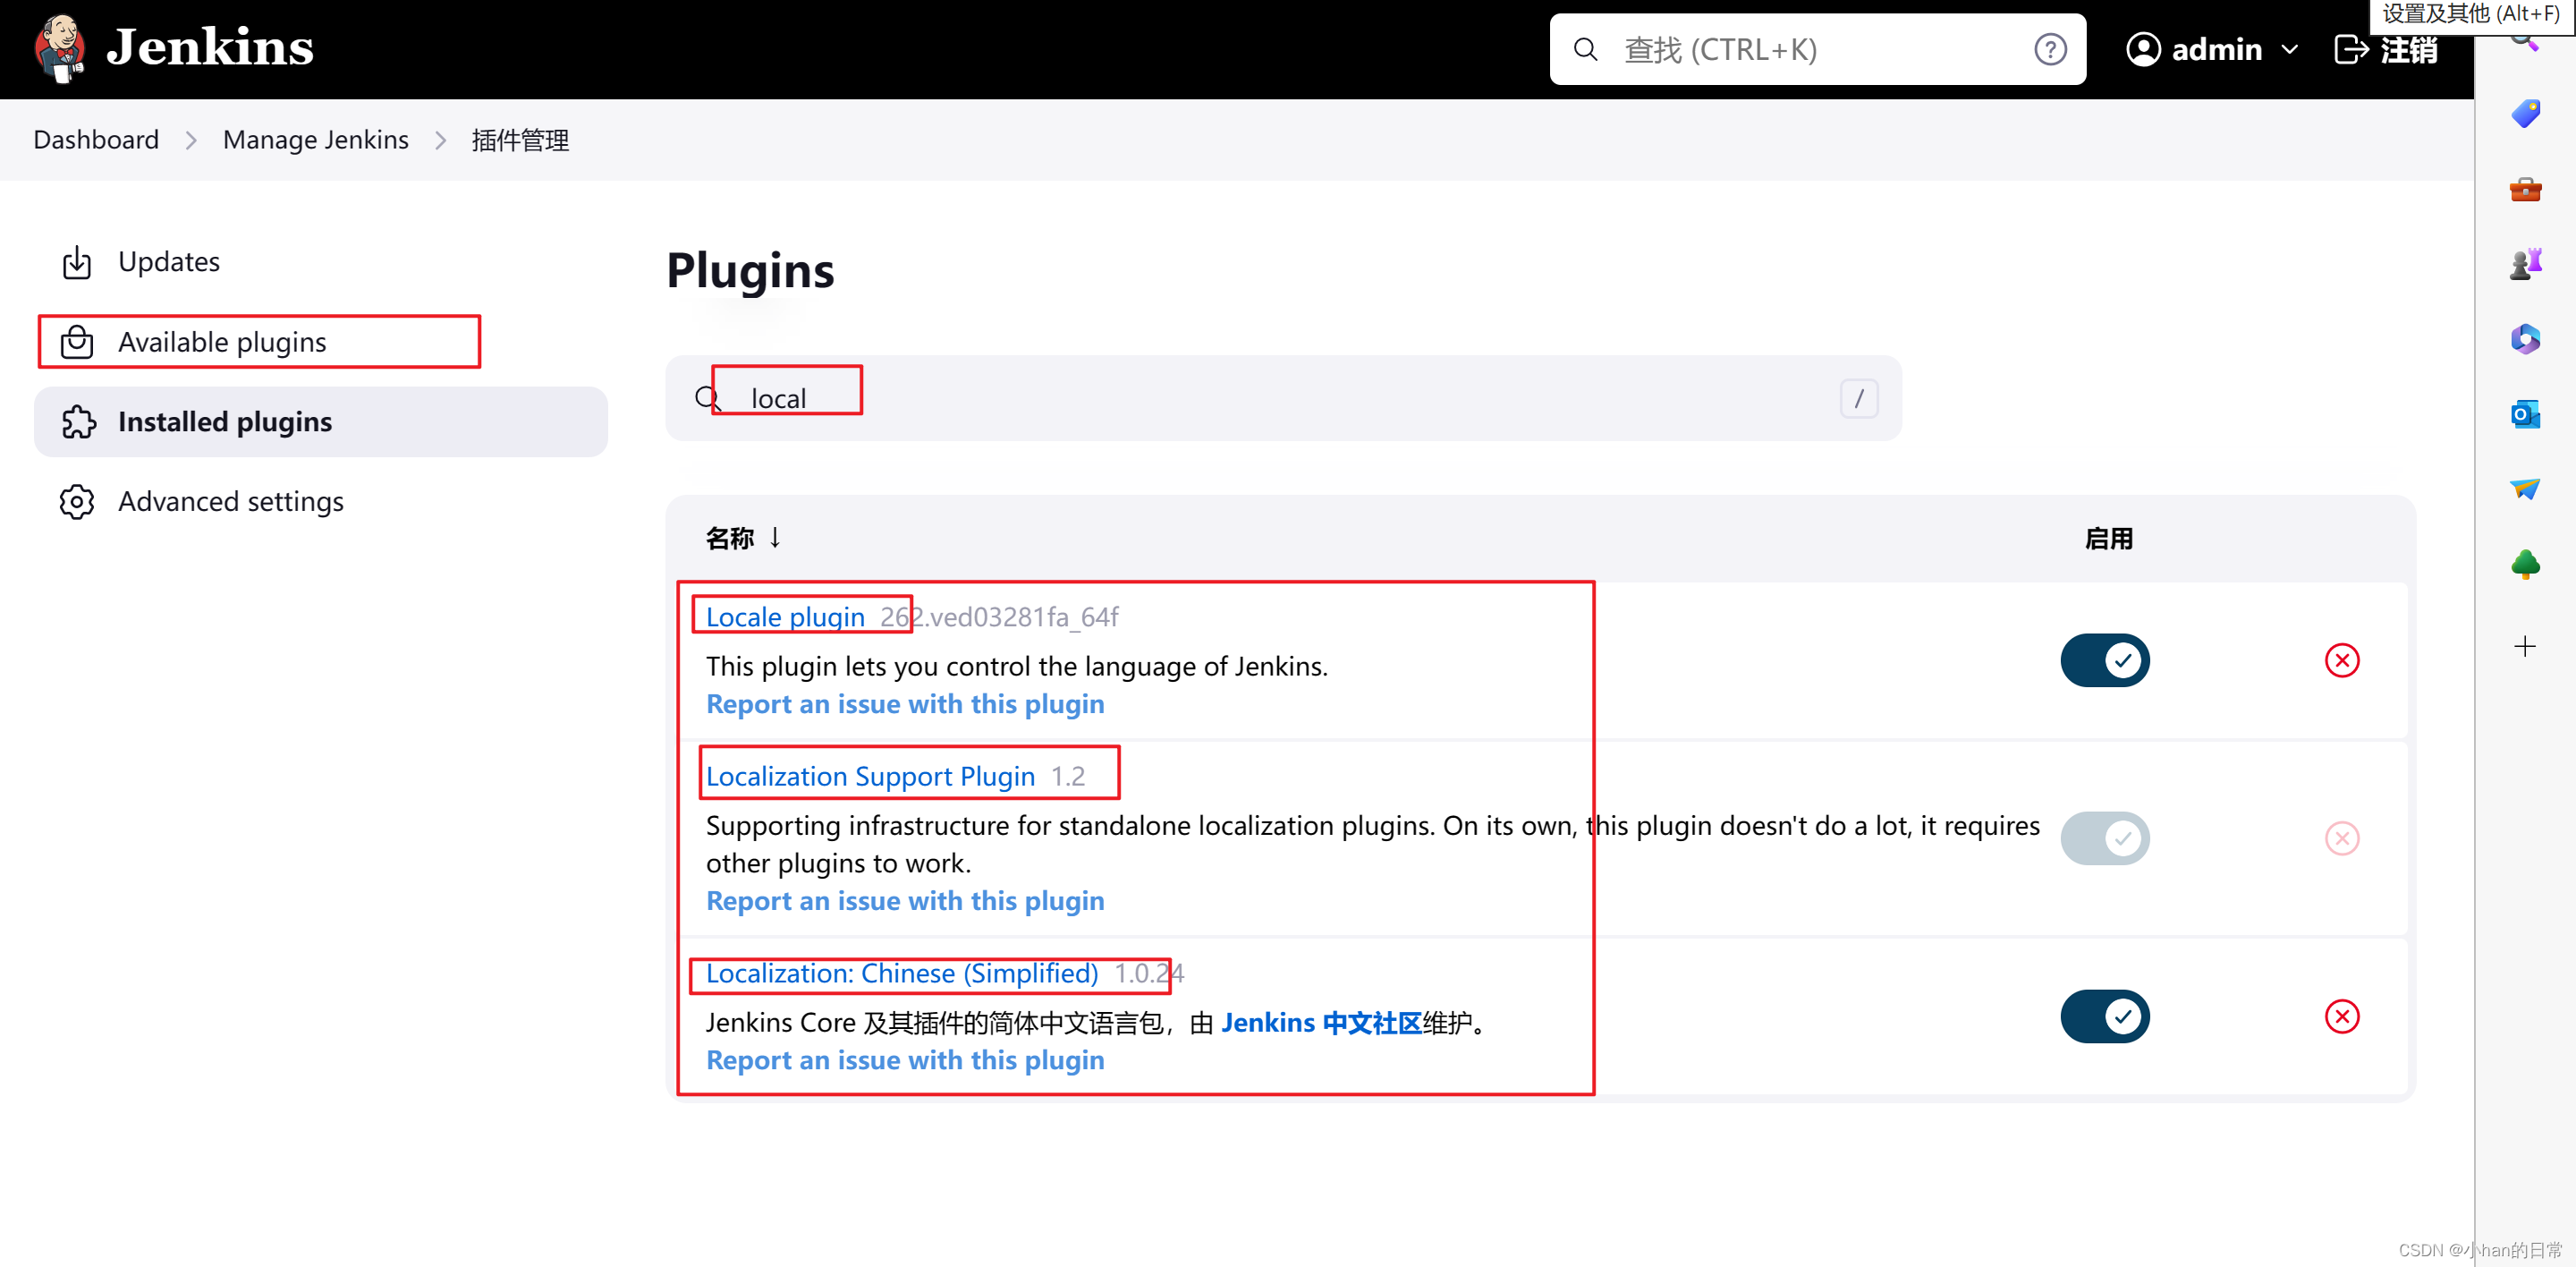Click the blue tag icon in browser sidebar
This screenshot has width=2576, height=1267.
coord(2525,113)
